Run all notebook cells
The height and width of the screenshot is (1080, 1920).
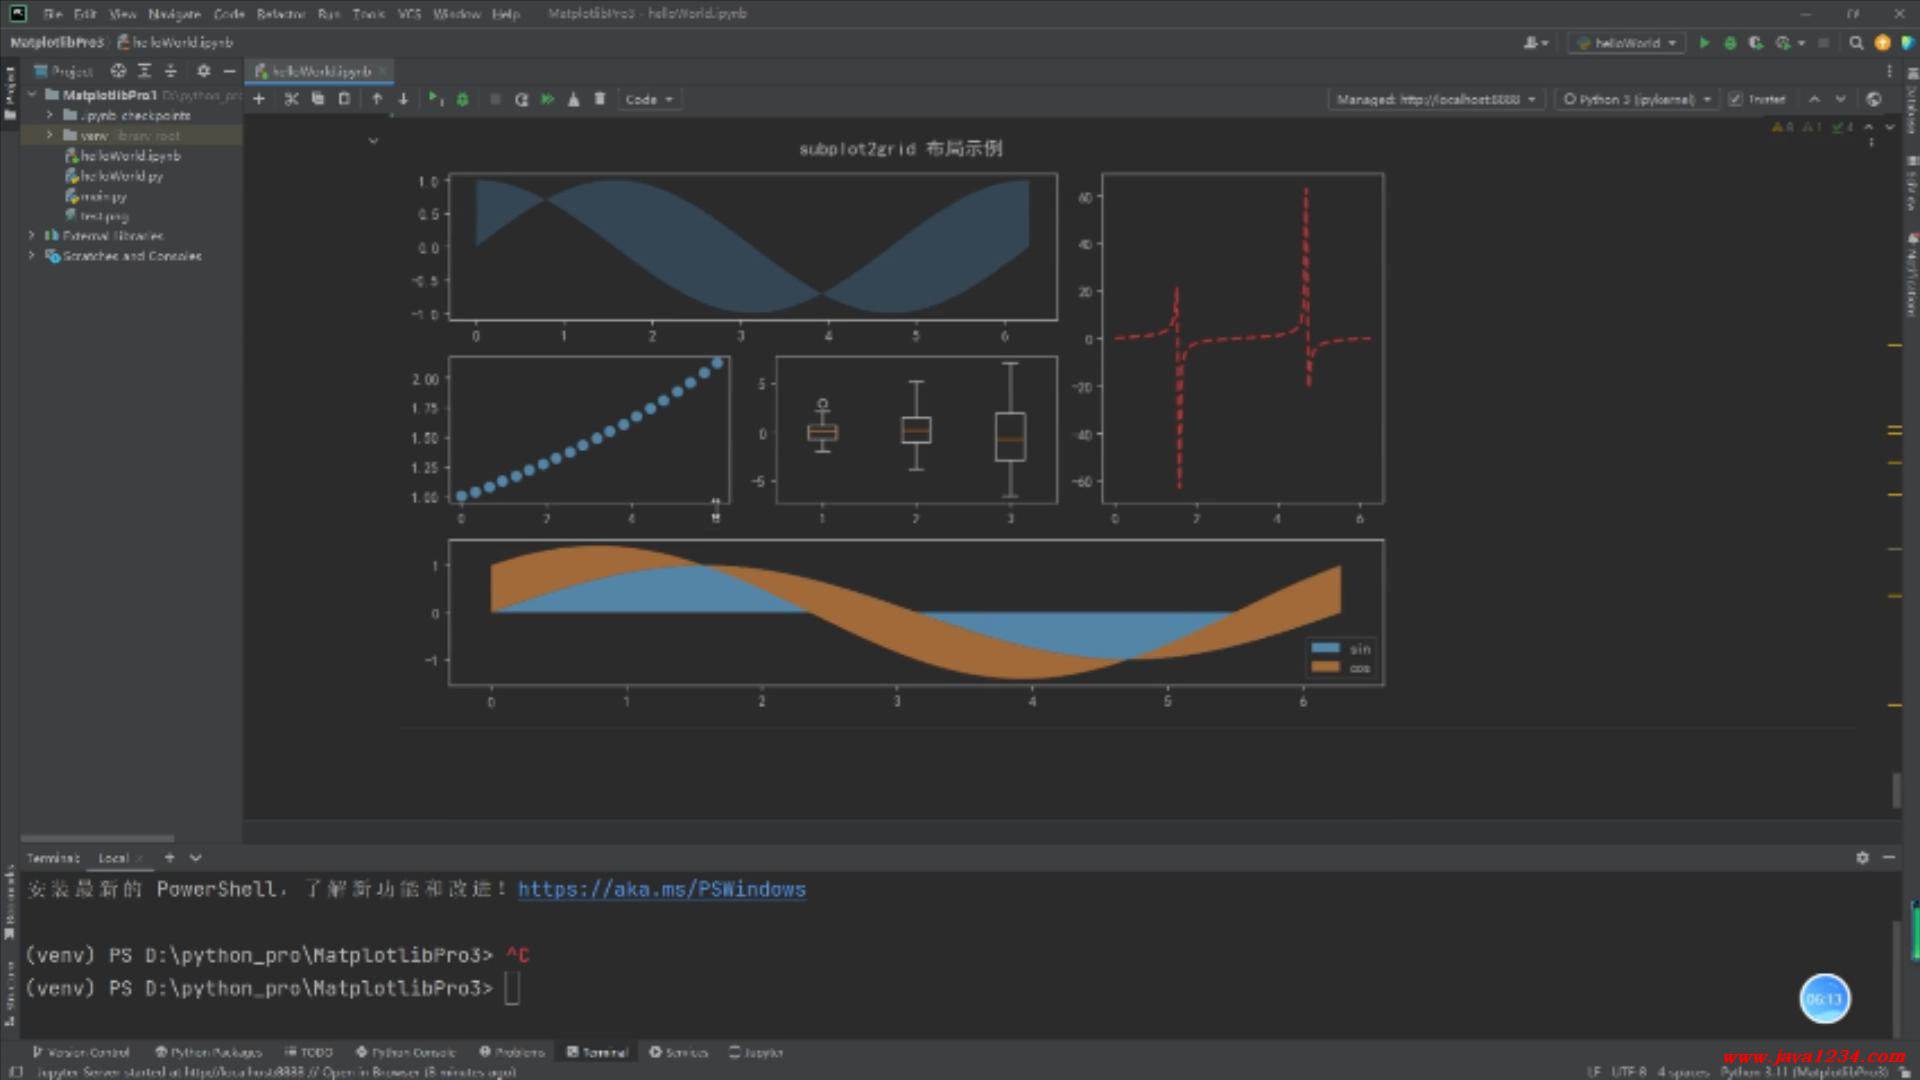tap(547, 99)
